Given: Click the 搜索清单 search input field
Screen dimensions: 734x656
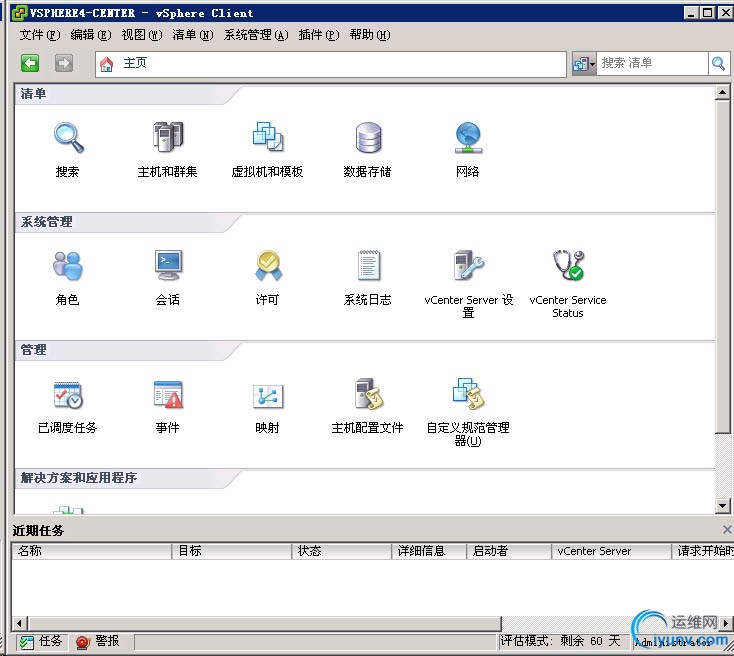Looking at the screenshot, I should tap(652, 63).
